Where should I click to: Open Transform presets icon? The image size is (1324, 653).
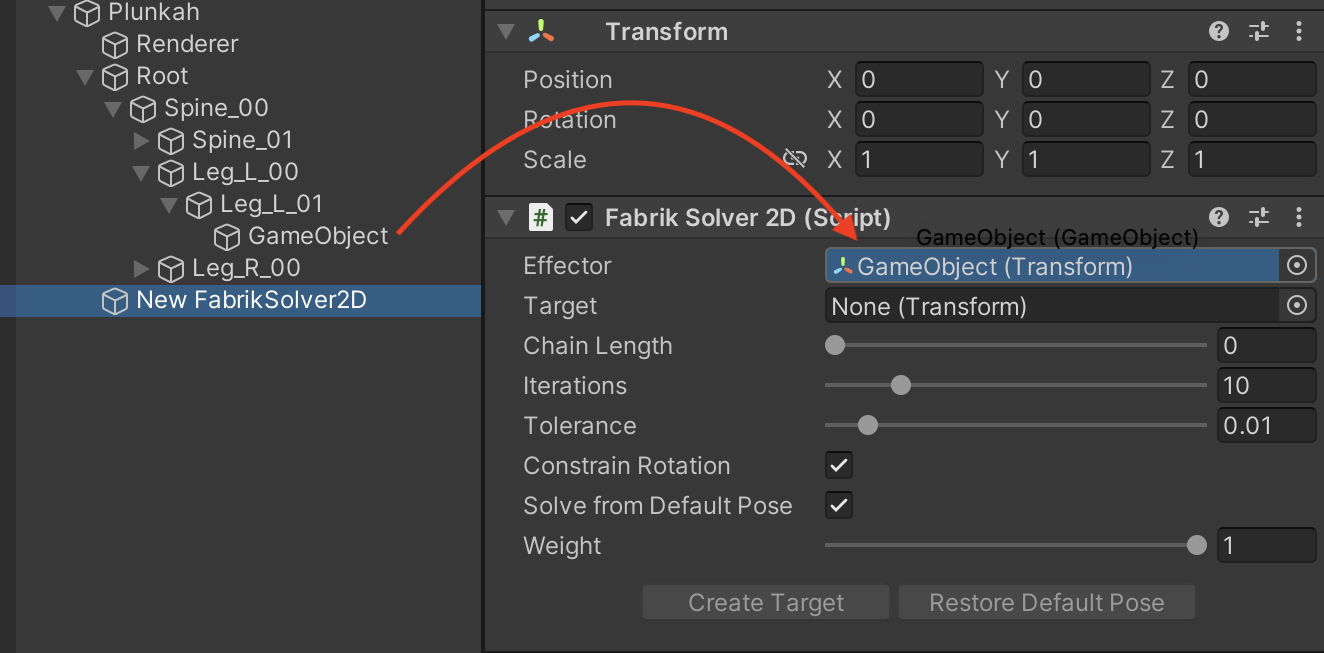1259,31
